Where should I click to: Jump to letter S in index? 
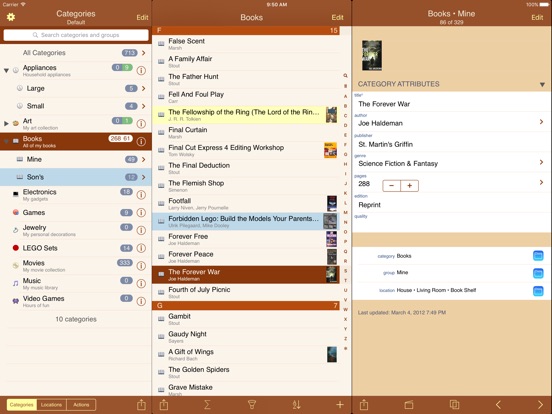pyautogui.click(x=345, y=271)
